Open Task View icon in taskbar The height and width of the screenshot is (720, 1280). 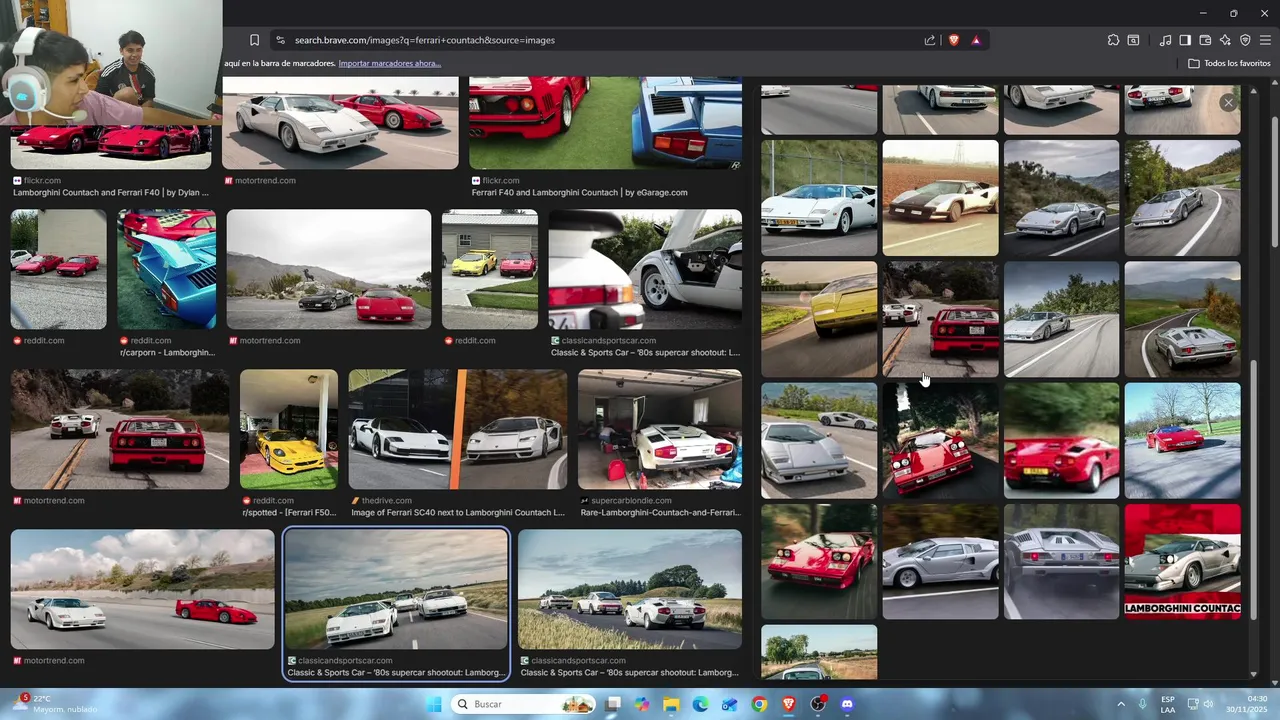point(613,704)
